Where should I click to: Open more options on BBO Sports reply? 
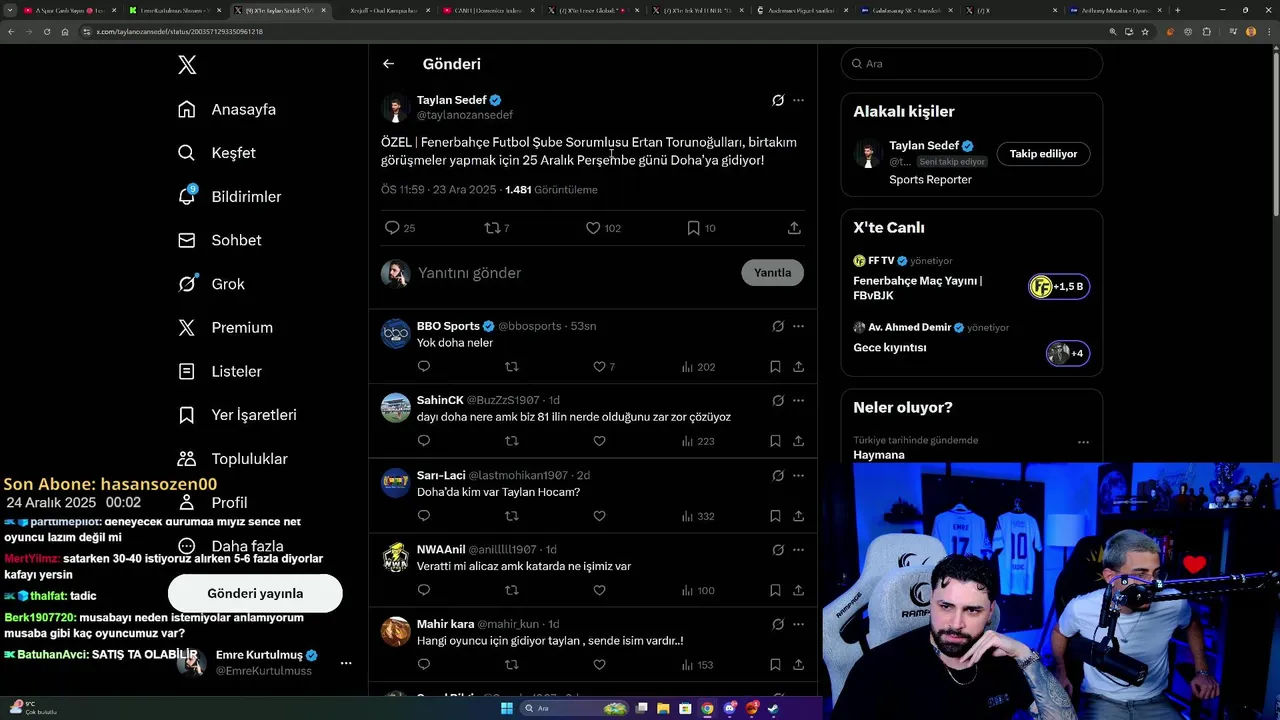click(798, 326)
